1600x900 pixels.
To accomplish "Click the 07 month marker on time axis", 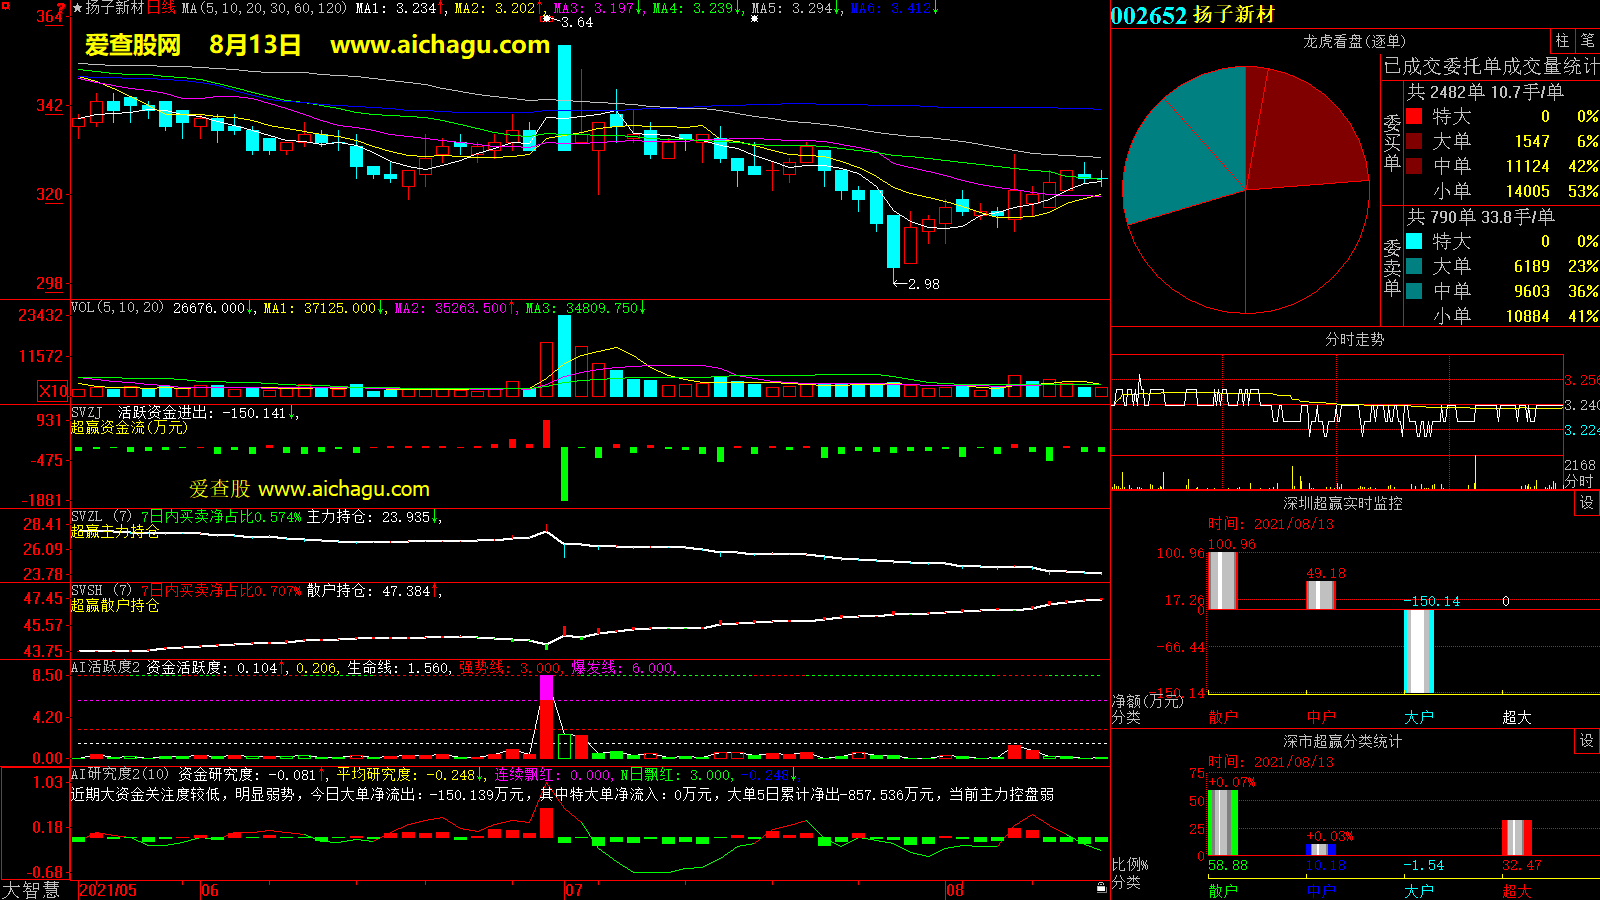I will tap(573, 890).
